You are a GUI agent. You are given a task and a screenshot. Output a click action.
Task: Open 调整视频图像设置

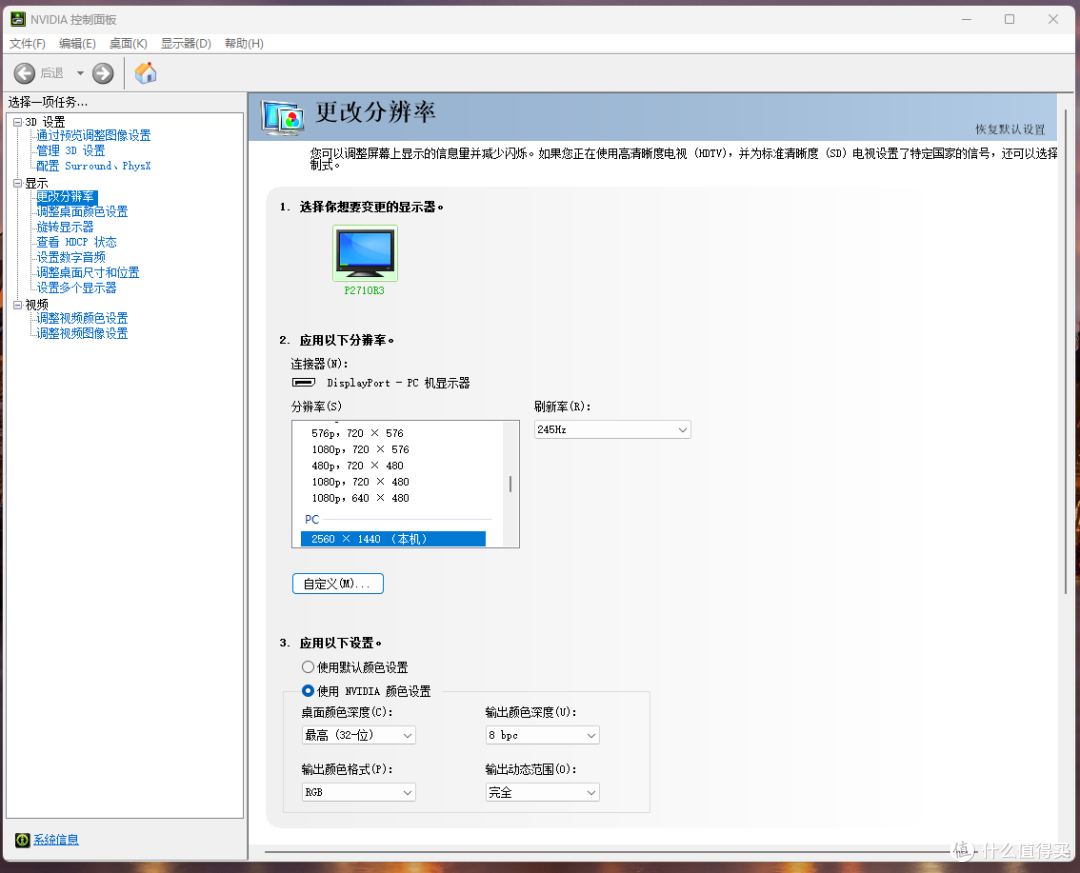(x=82, y=333)
